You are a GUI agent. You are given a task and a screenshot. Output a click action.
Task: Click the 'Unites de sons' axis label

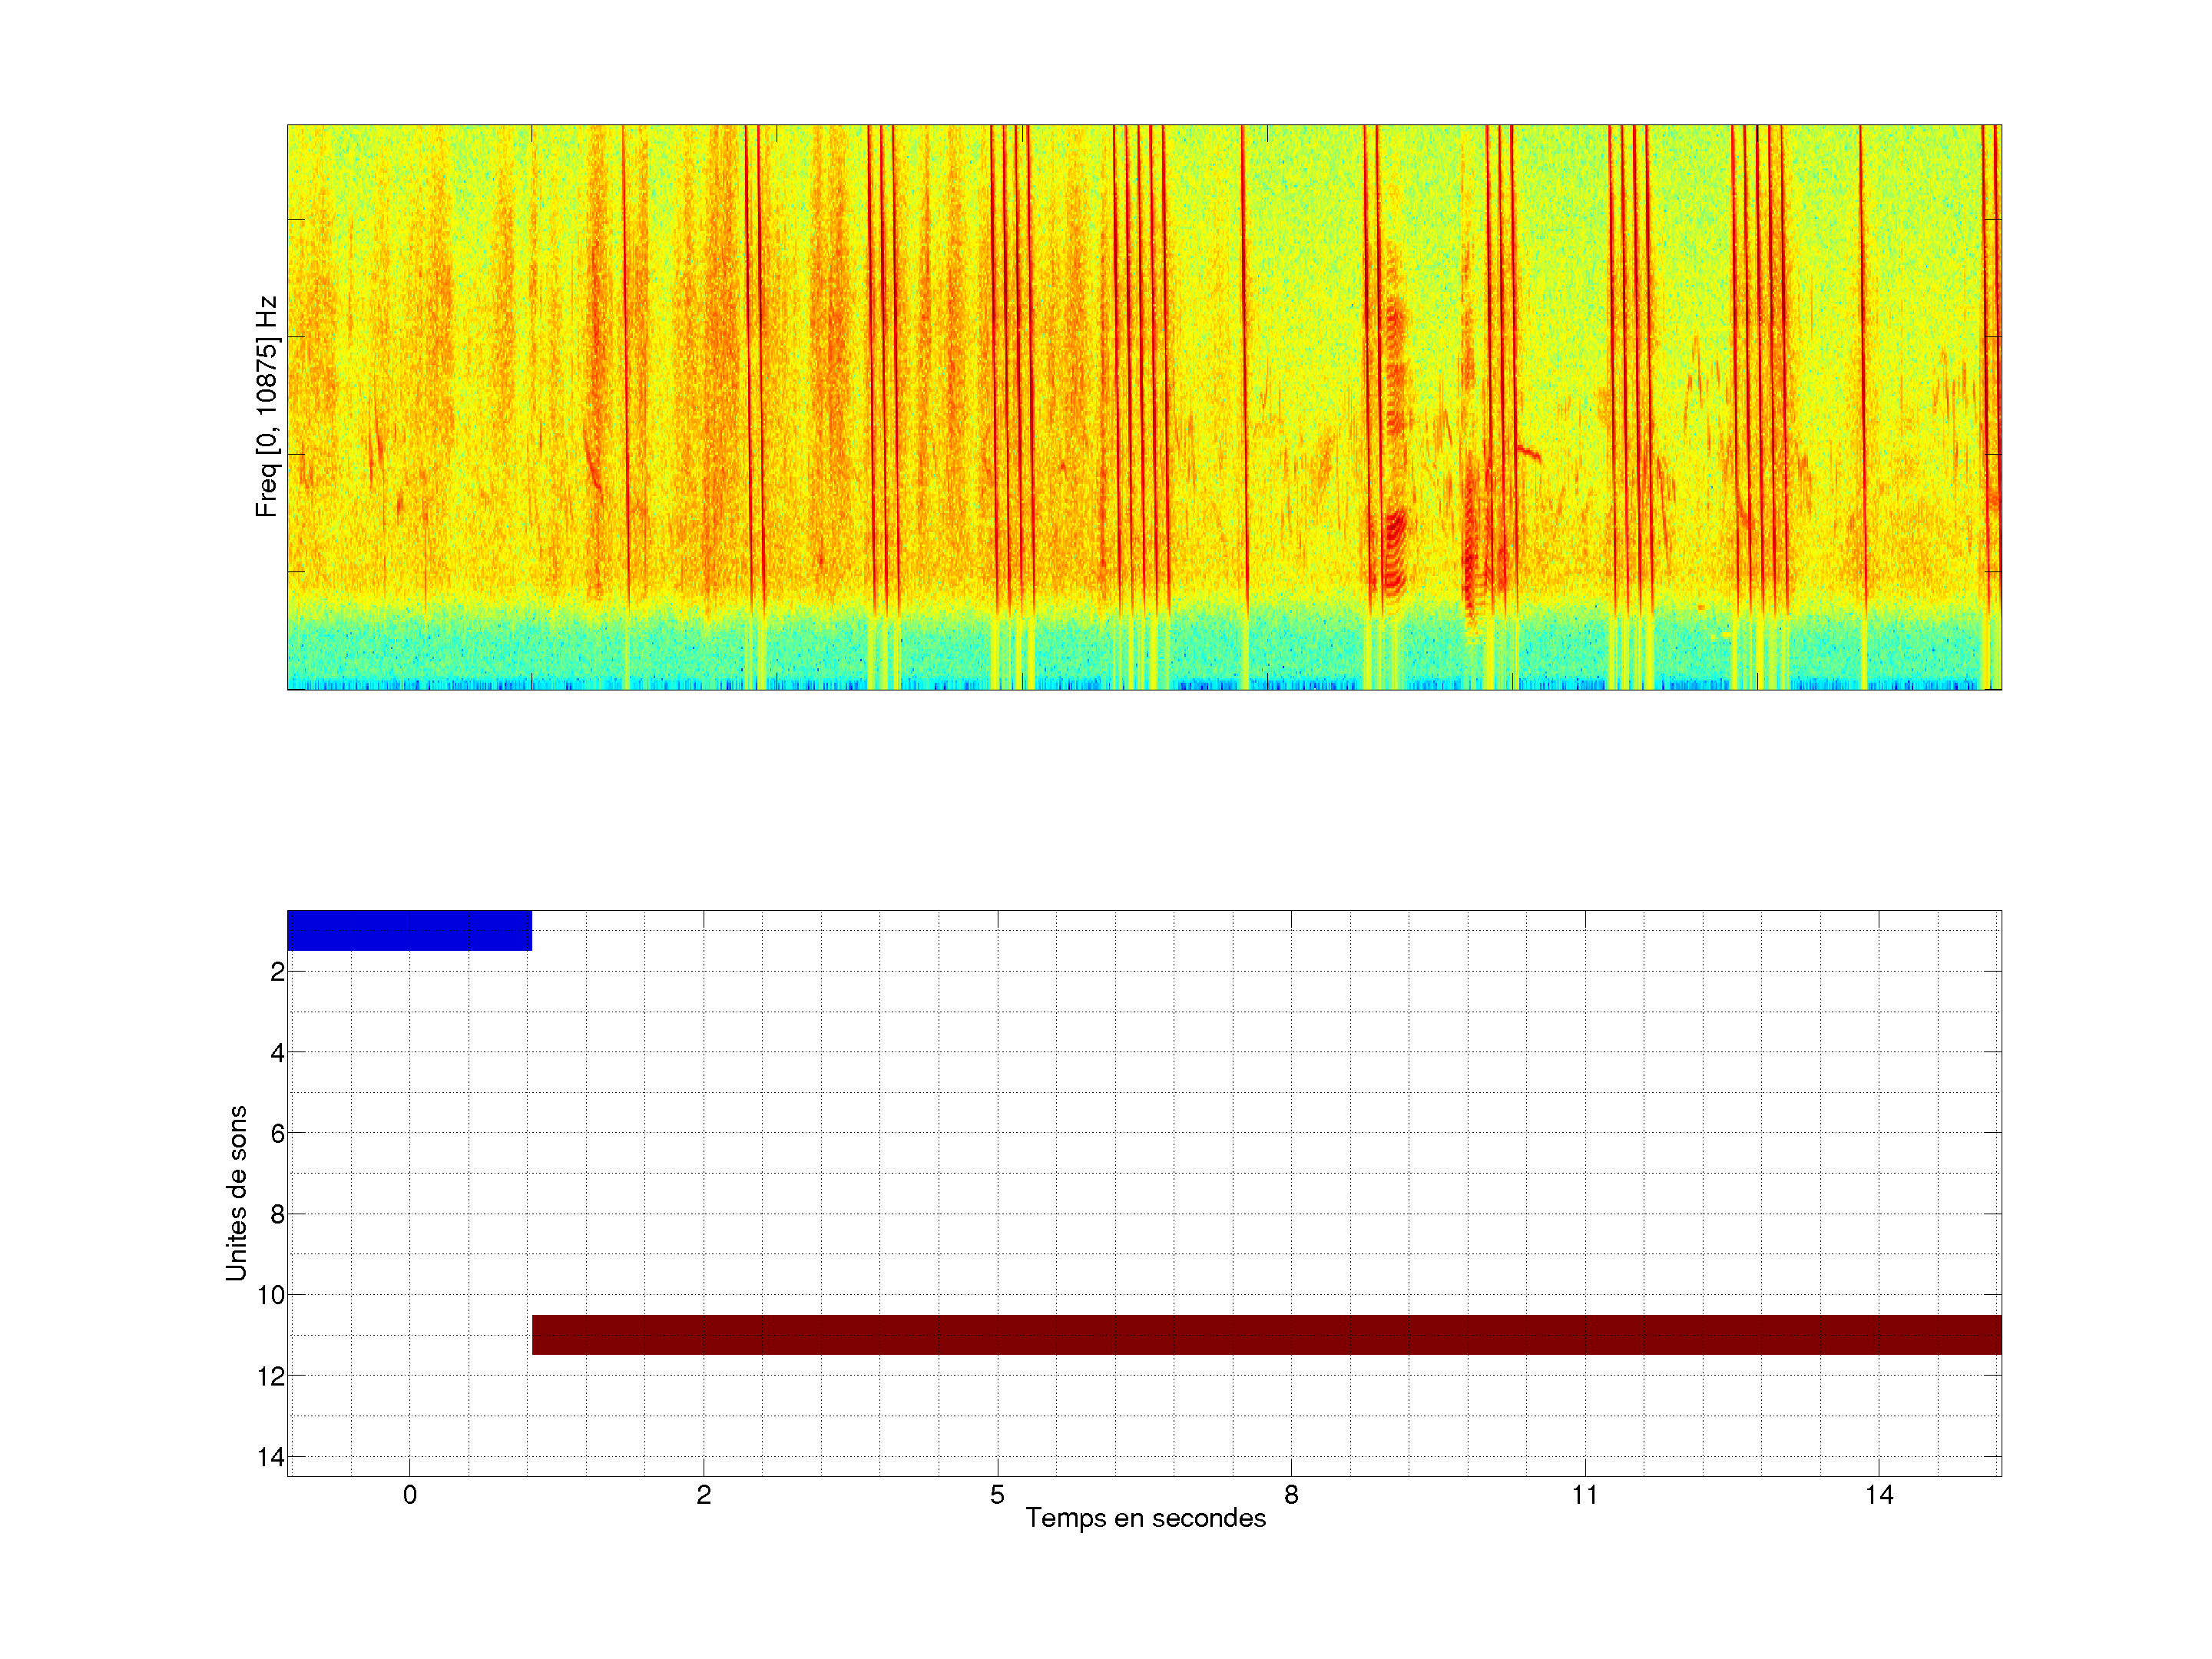[236, 1193]
